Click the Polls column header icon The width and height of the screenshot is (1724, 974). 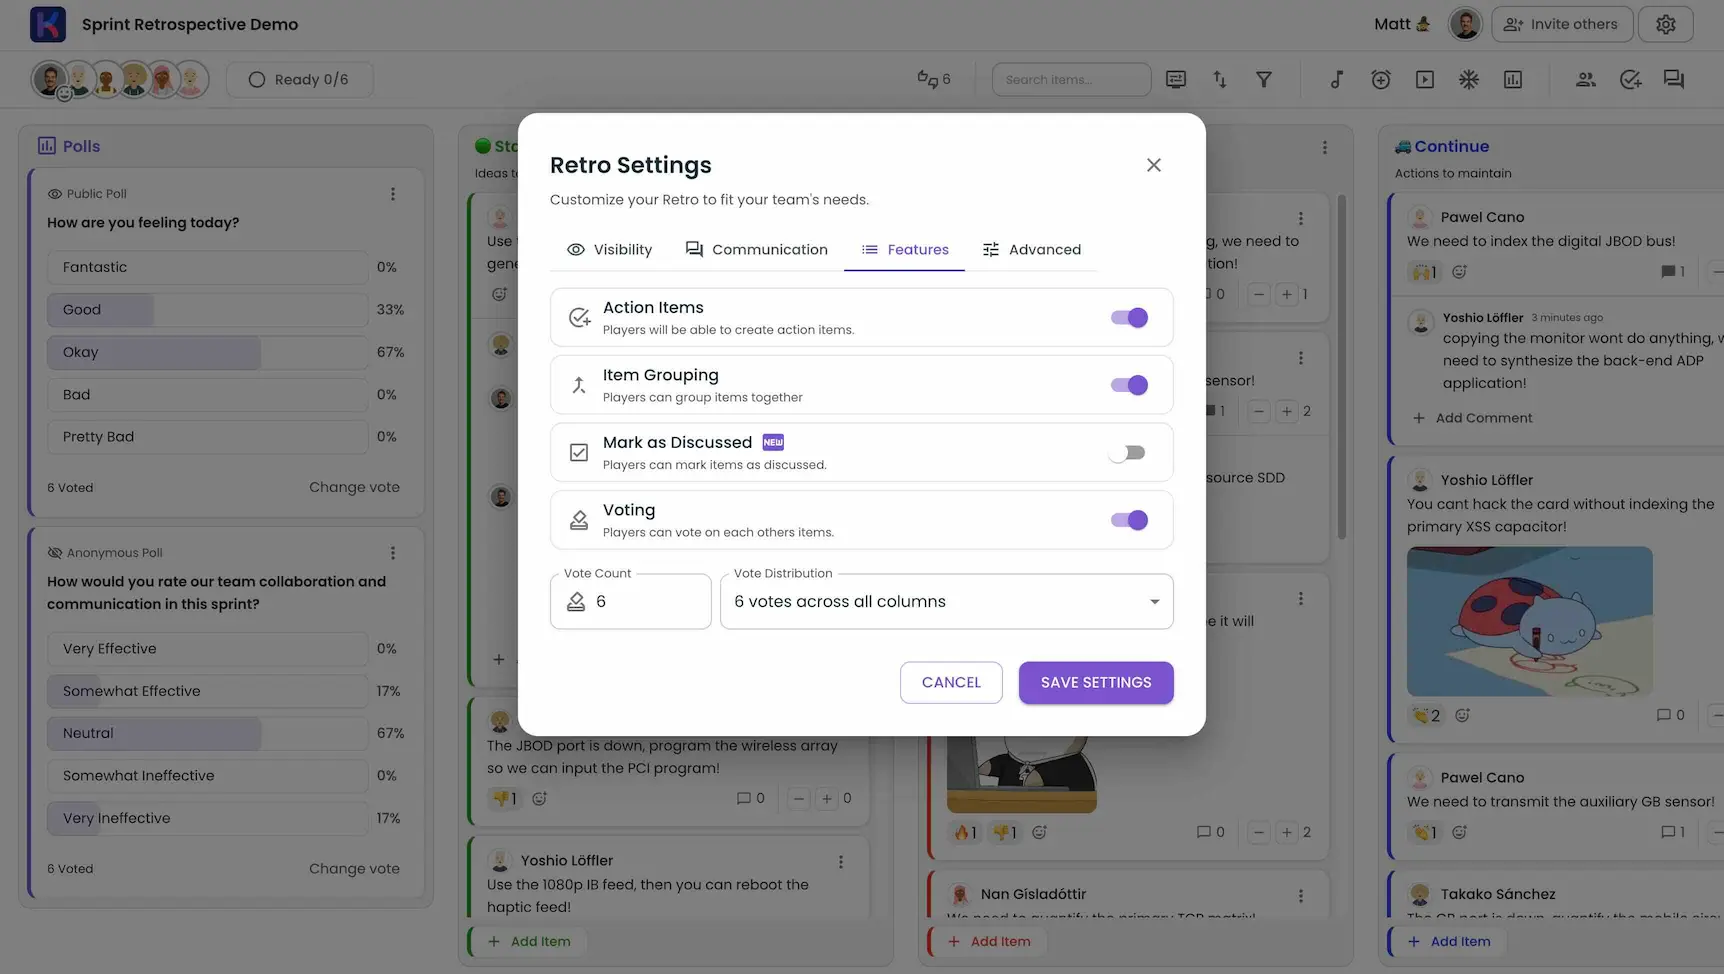pos(47,146)
